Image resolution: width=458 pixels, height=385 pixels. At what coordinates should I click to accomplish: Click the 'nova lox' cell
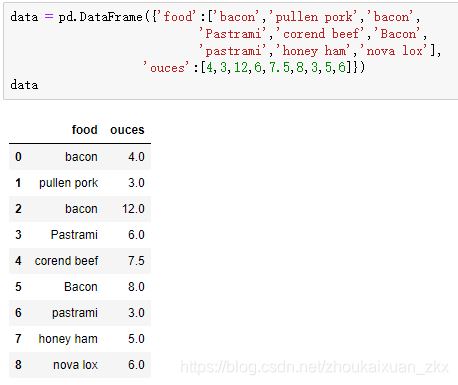[x=75, y=365]
